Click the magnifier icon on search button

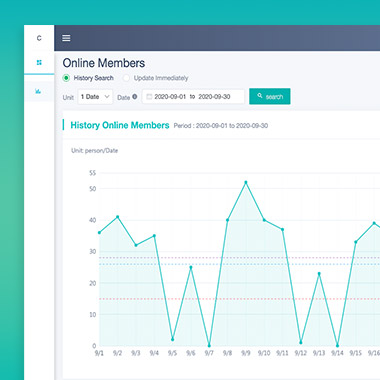(x=260, y=96)
